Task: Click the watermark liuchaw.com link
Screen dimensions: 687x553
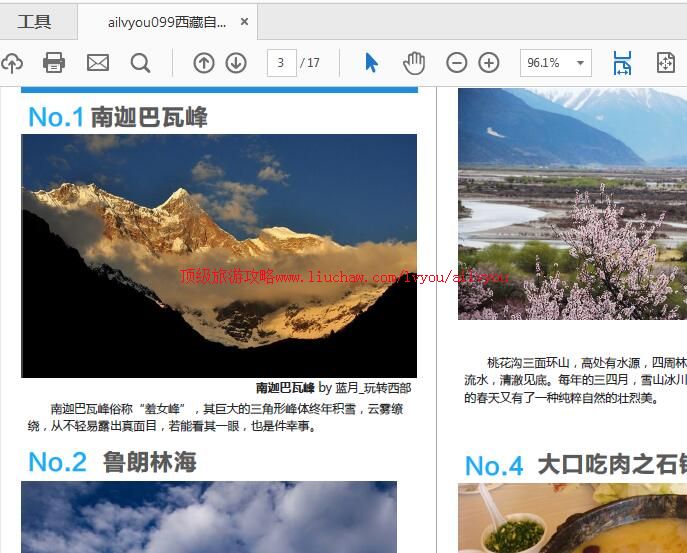Action: [x=345, y=277]
